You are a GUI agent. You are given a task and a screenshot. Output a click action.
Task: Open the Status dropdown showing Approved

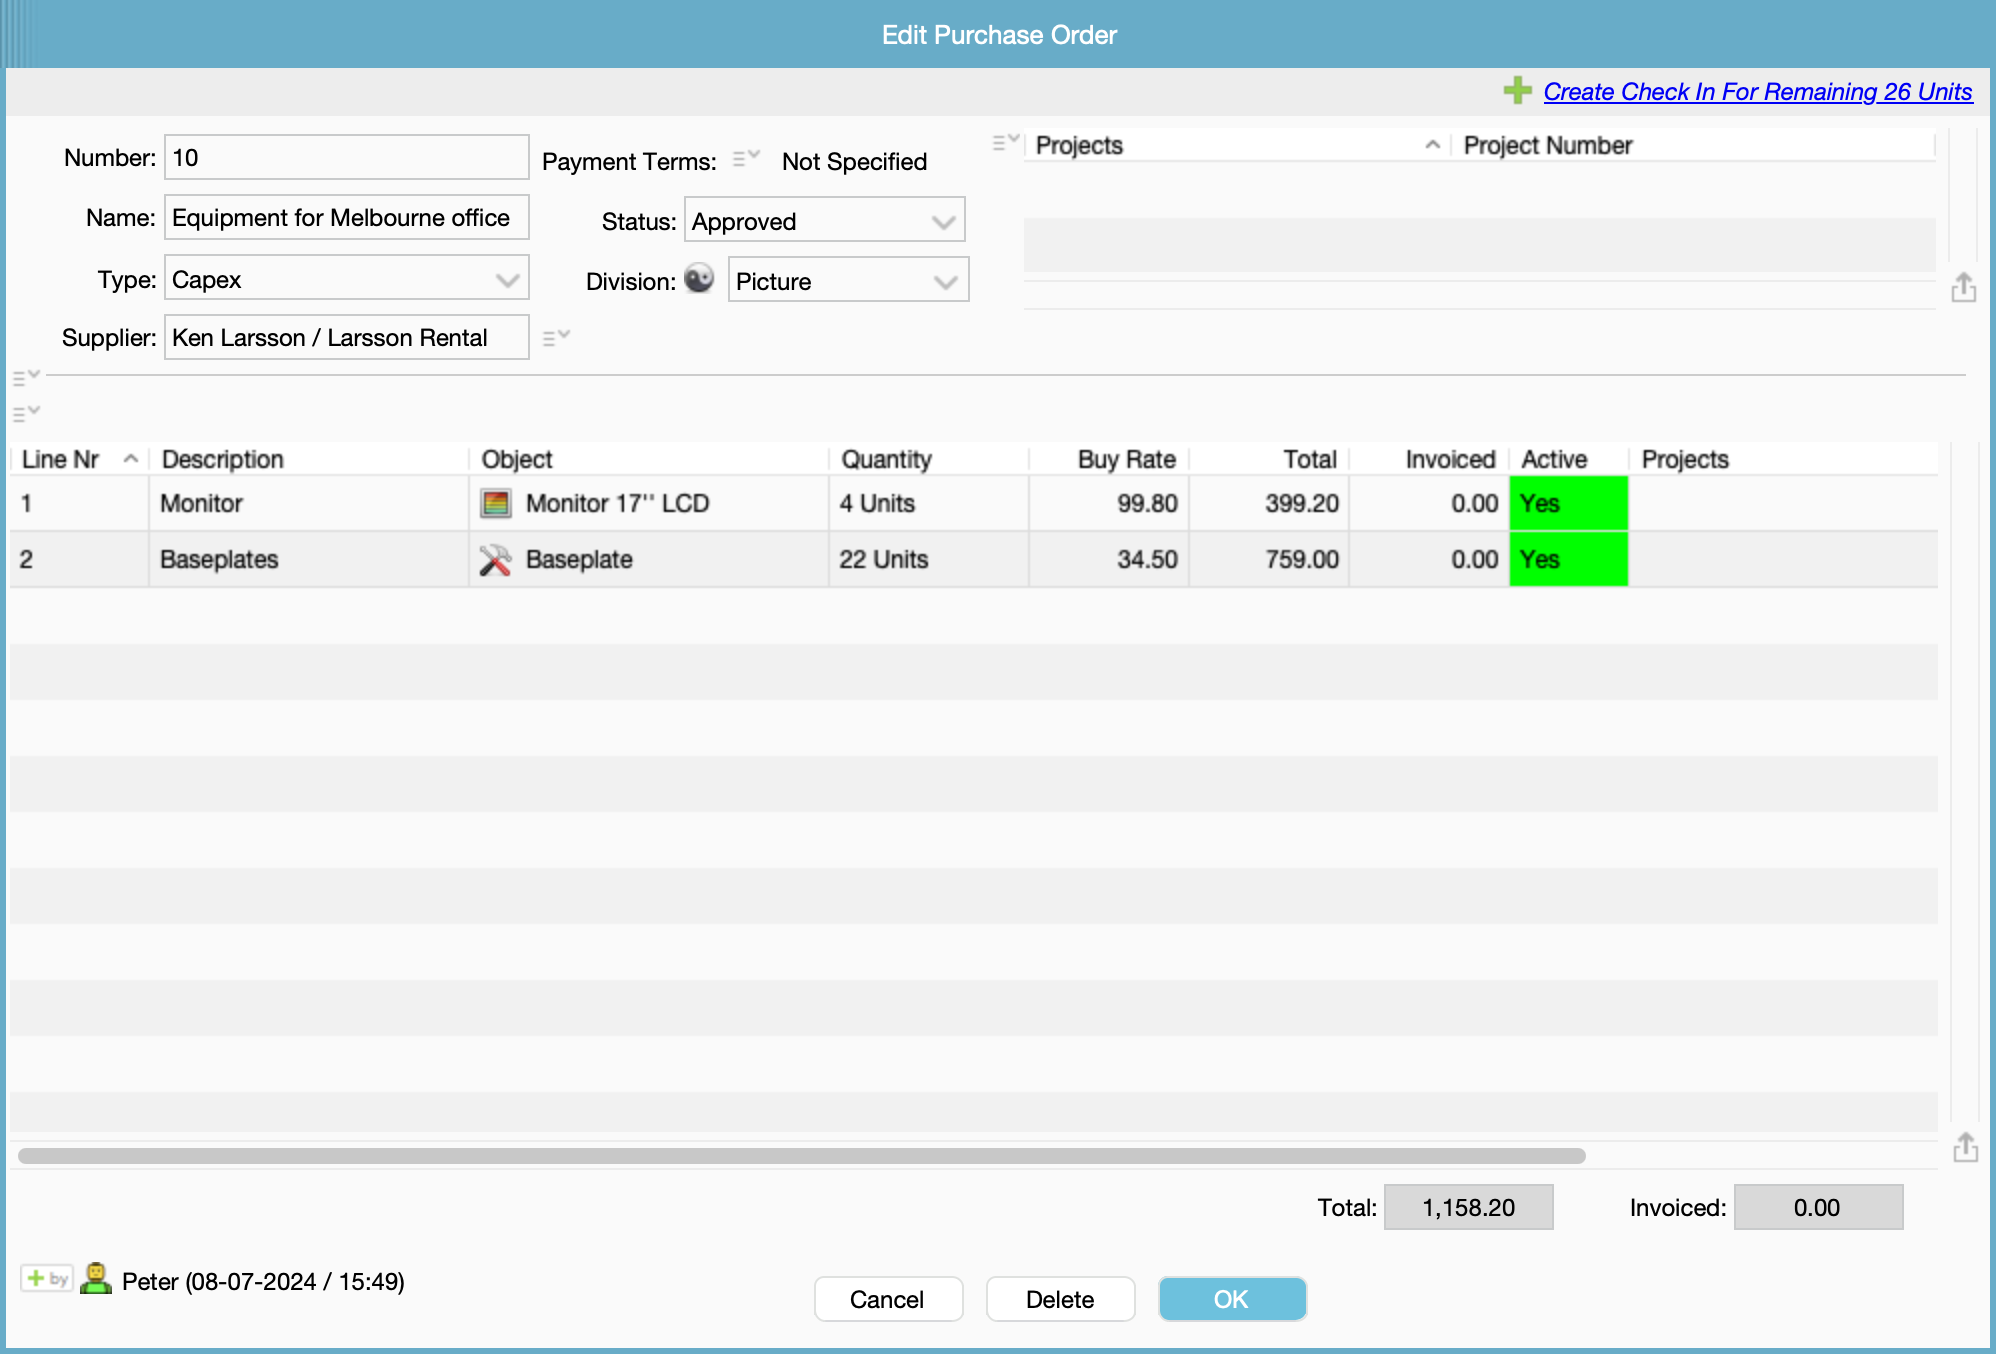pyautogui.click(x=824, y=221)
